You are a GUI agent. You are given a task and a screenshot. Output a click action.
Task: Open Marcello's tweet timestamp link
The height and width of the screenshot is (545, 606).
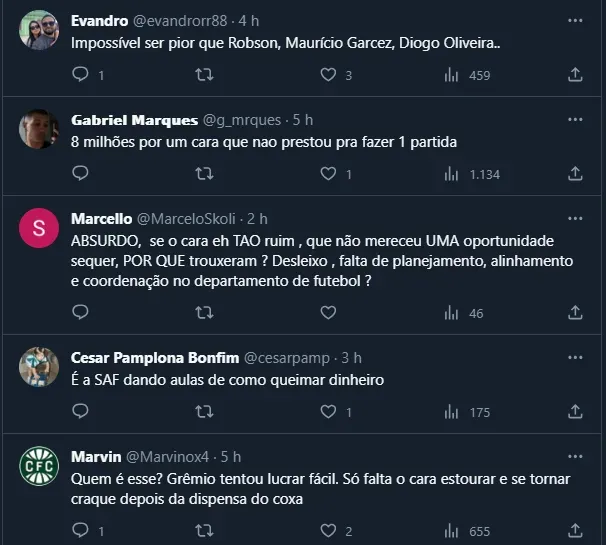[x=257, y=219]
